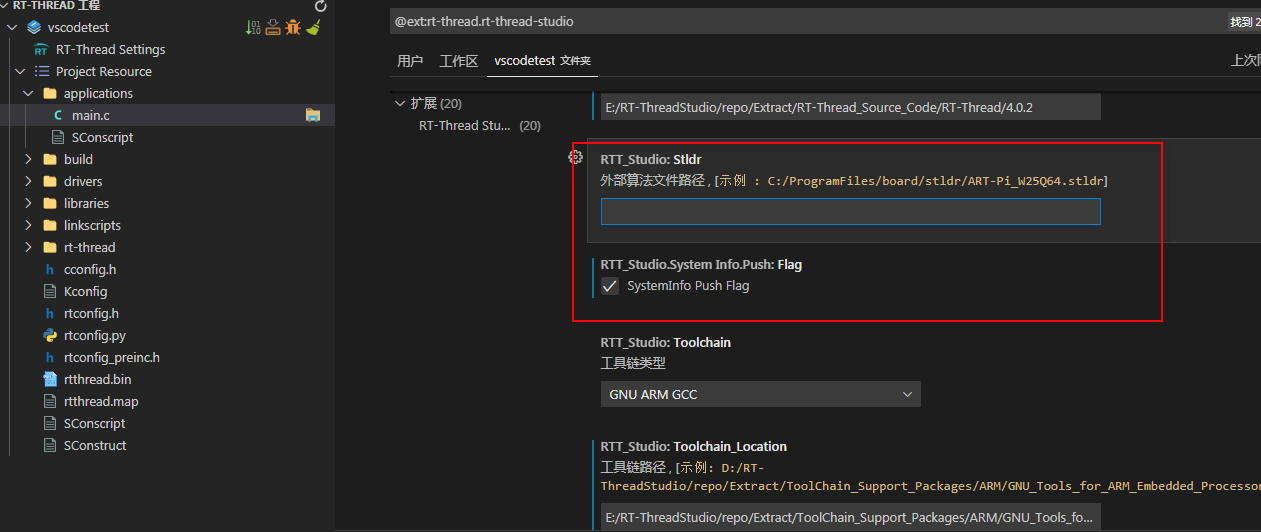Click the 找到 results count badge
This screenshot has height=532, width=1261.
click(x=1244, y=21)
